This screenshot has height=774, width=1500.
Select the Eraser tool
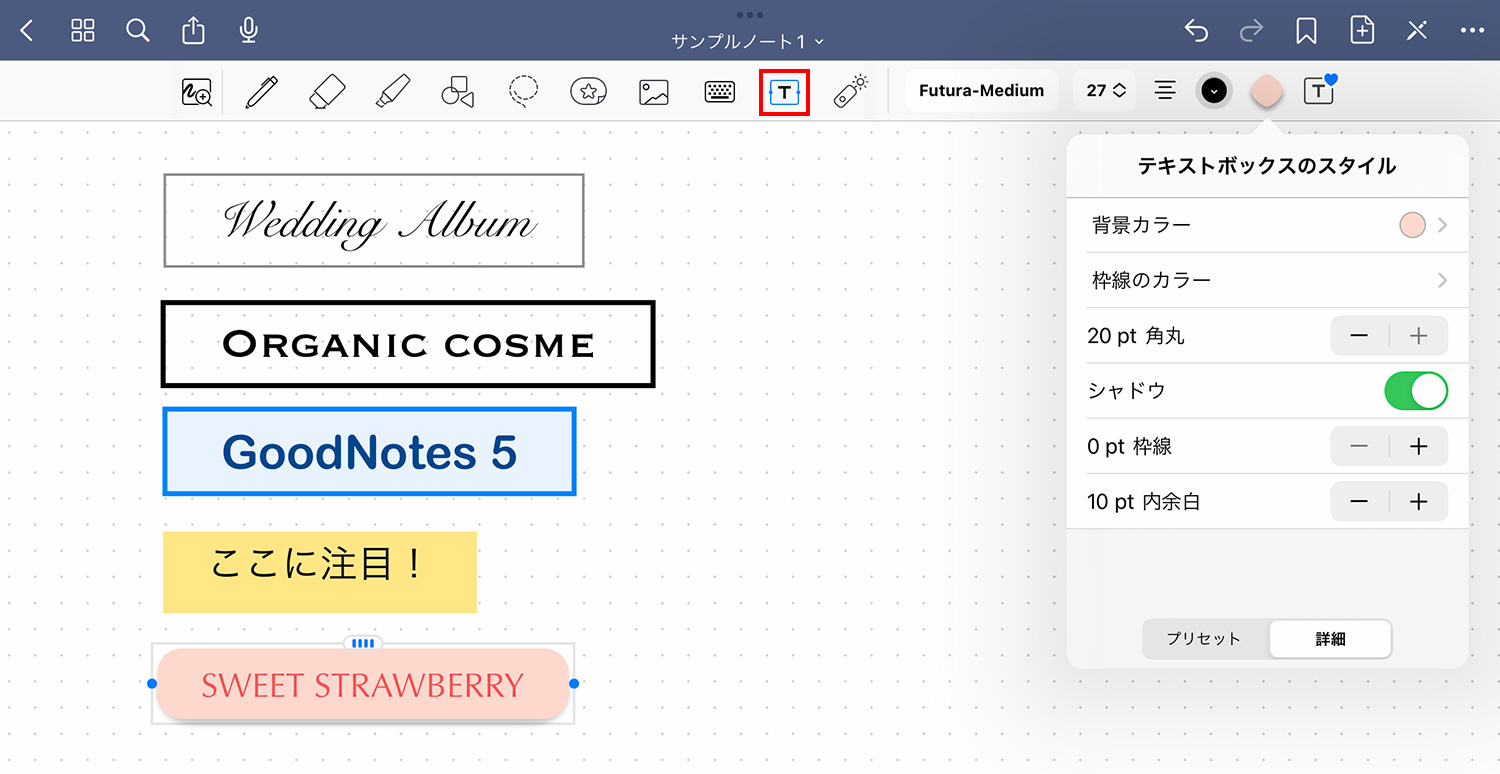326,92
